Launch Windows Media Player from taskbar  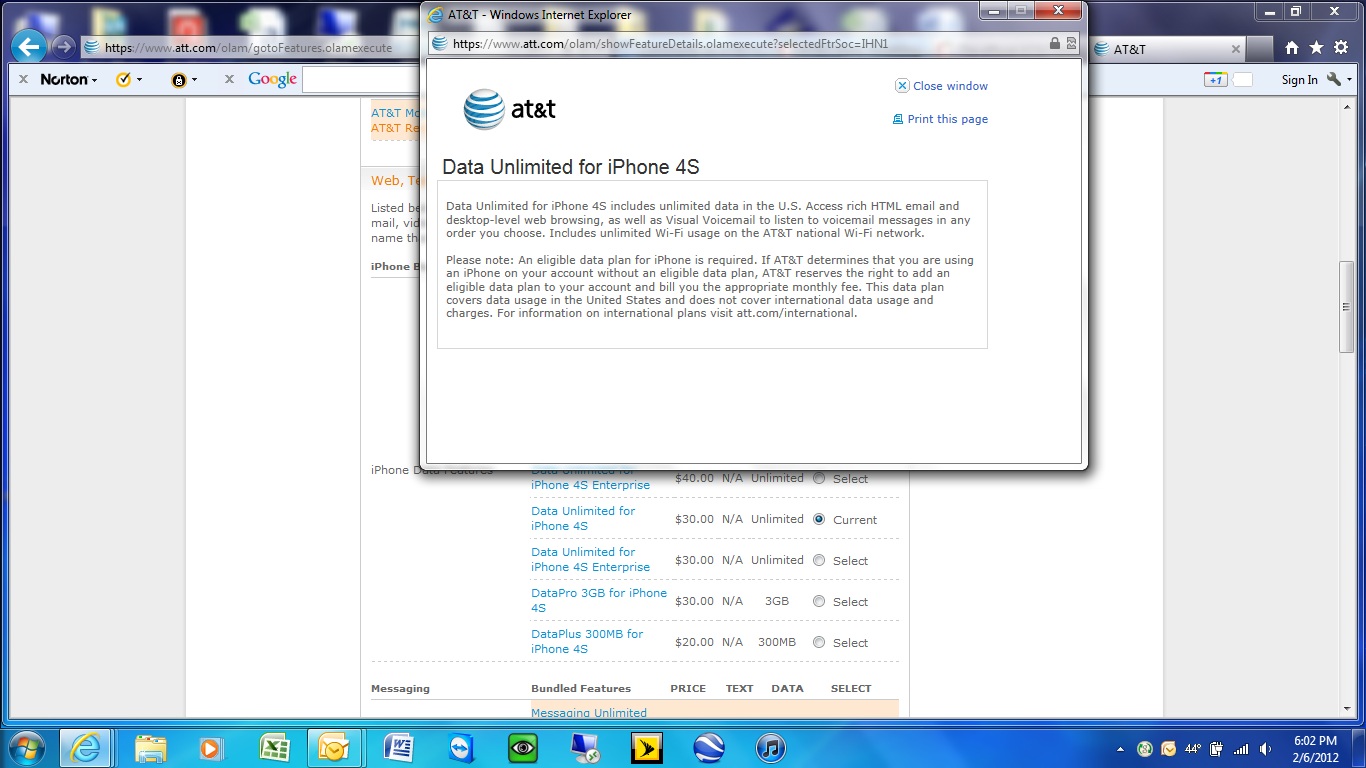211,748
